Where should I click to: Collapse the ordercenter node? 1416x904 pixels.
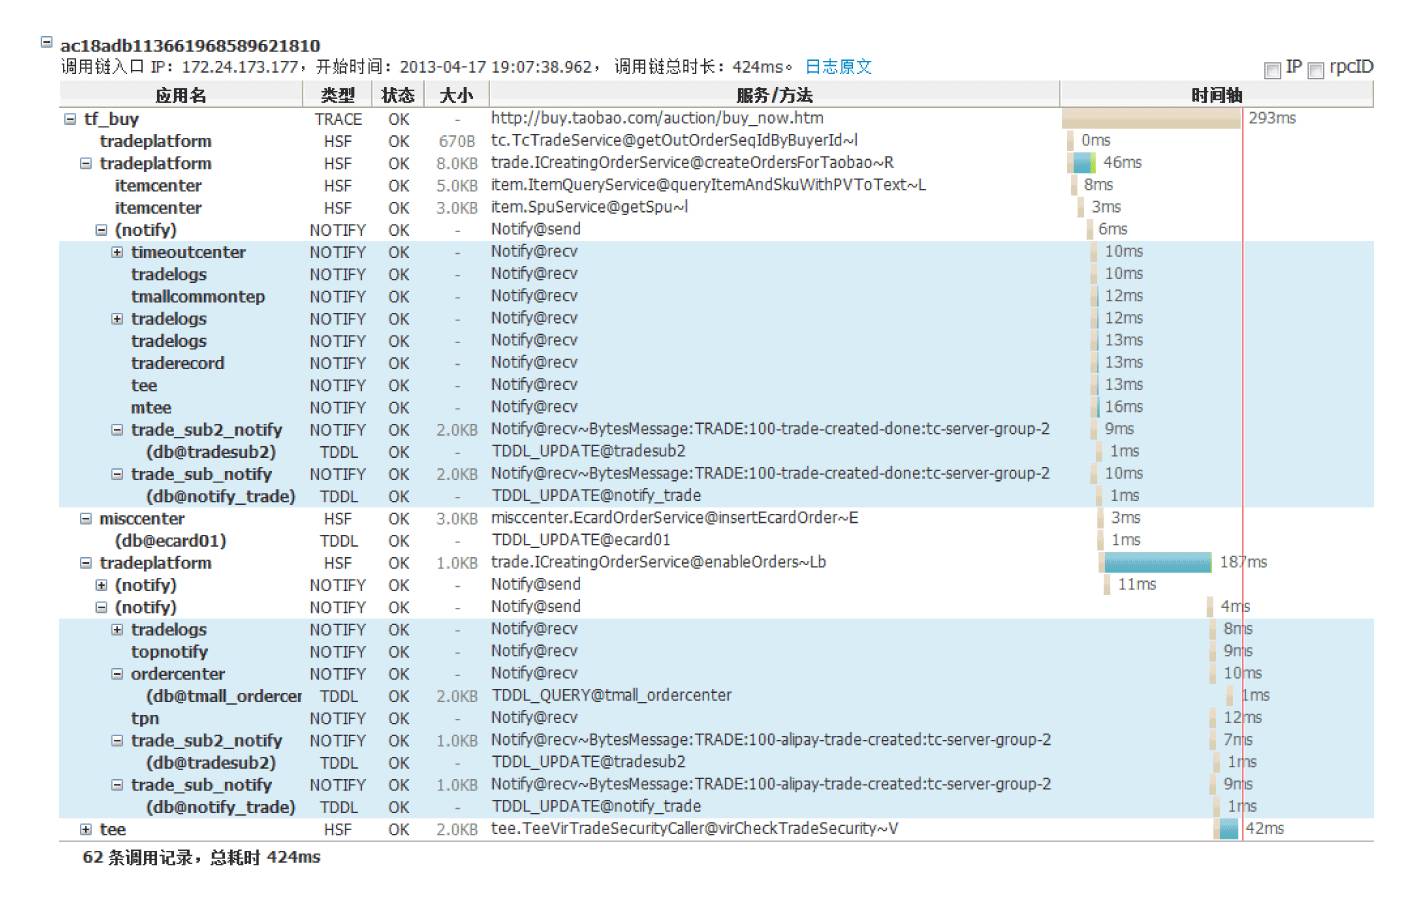[x=117, y=674]
